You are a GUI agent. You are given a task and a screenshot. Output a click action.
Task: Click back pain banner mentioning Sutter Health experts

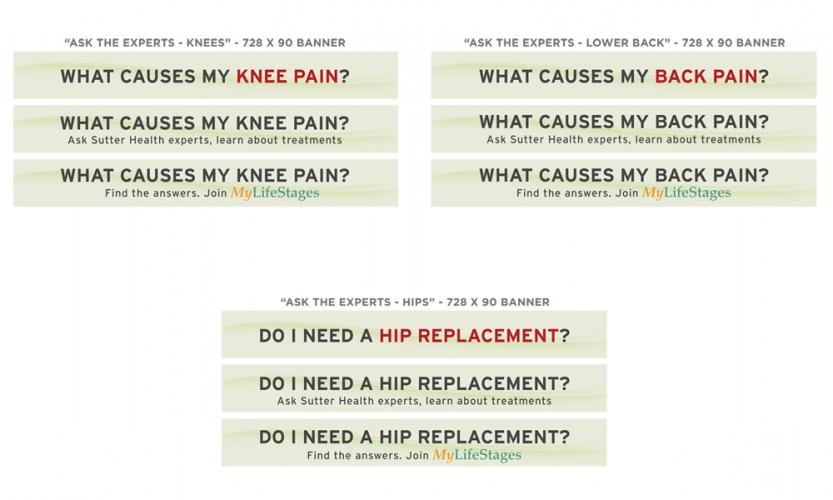(624, 129)
